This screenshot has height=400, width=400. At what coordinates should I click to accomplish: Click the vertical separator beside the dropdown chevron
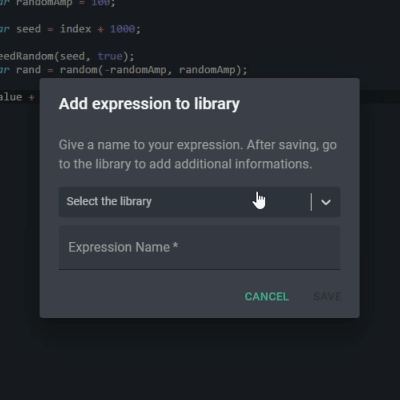311,202
